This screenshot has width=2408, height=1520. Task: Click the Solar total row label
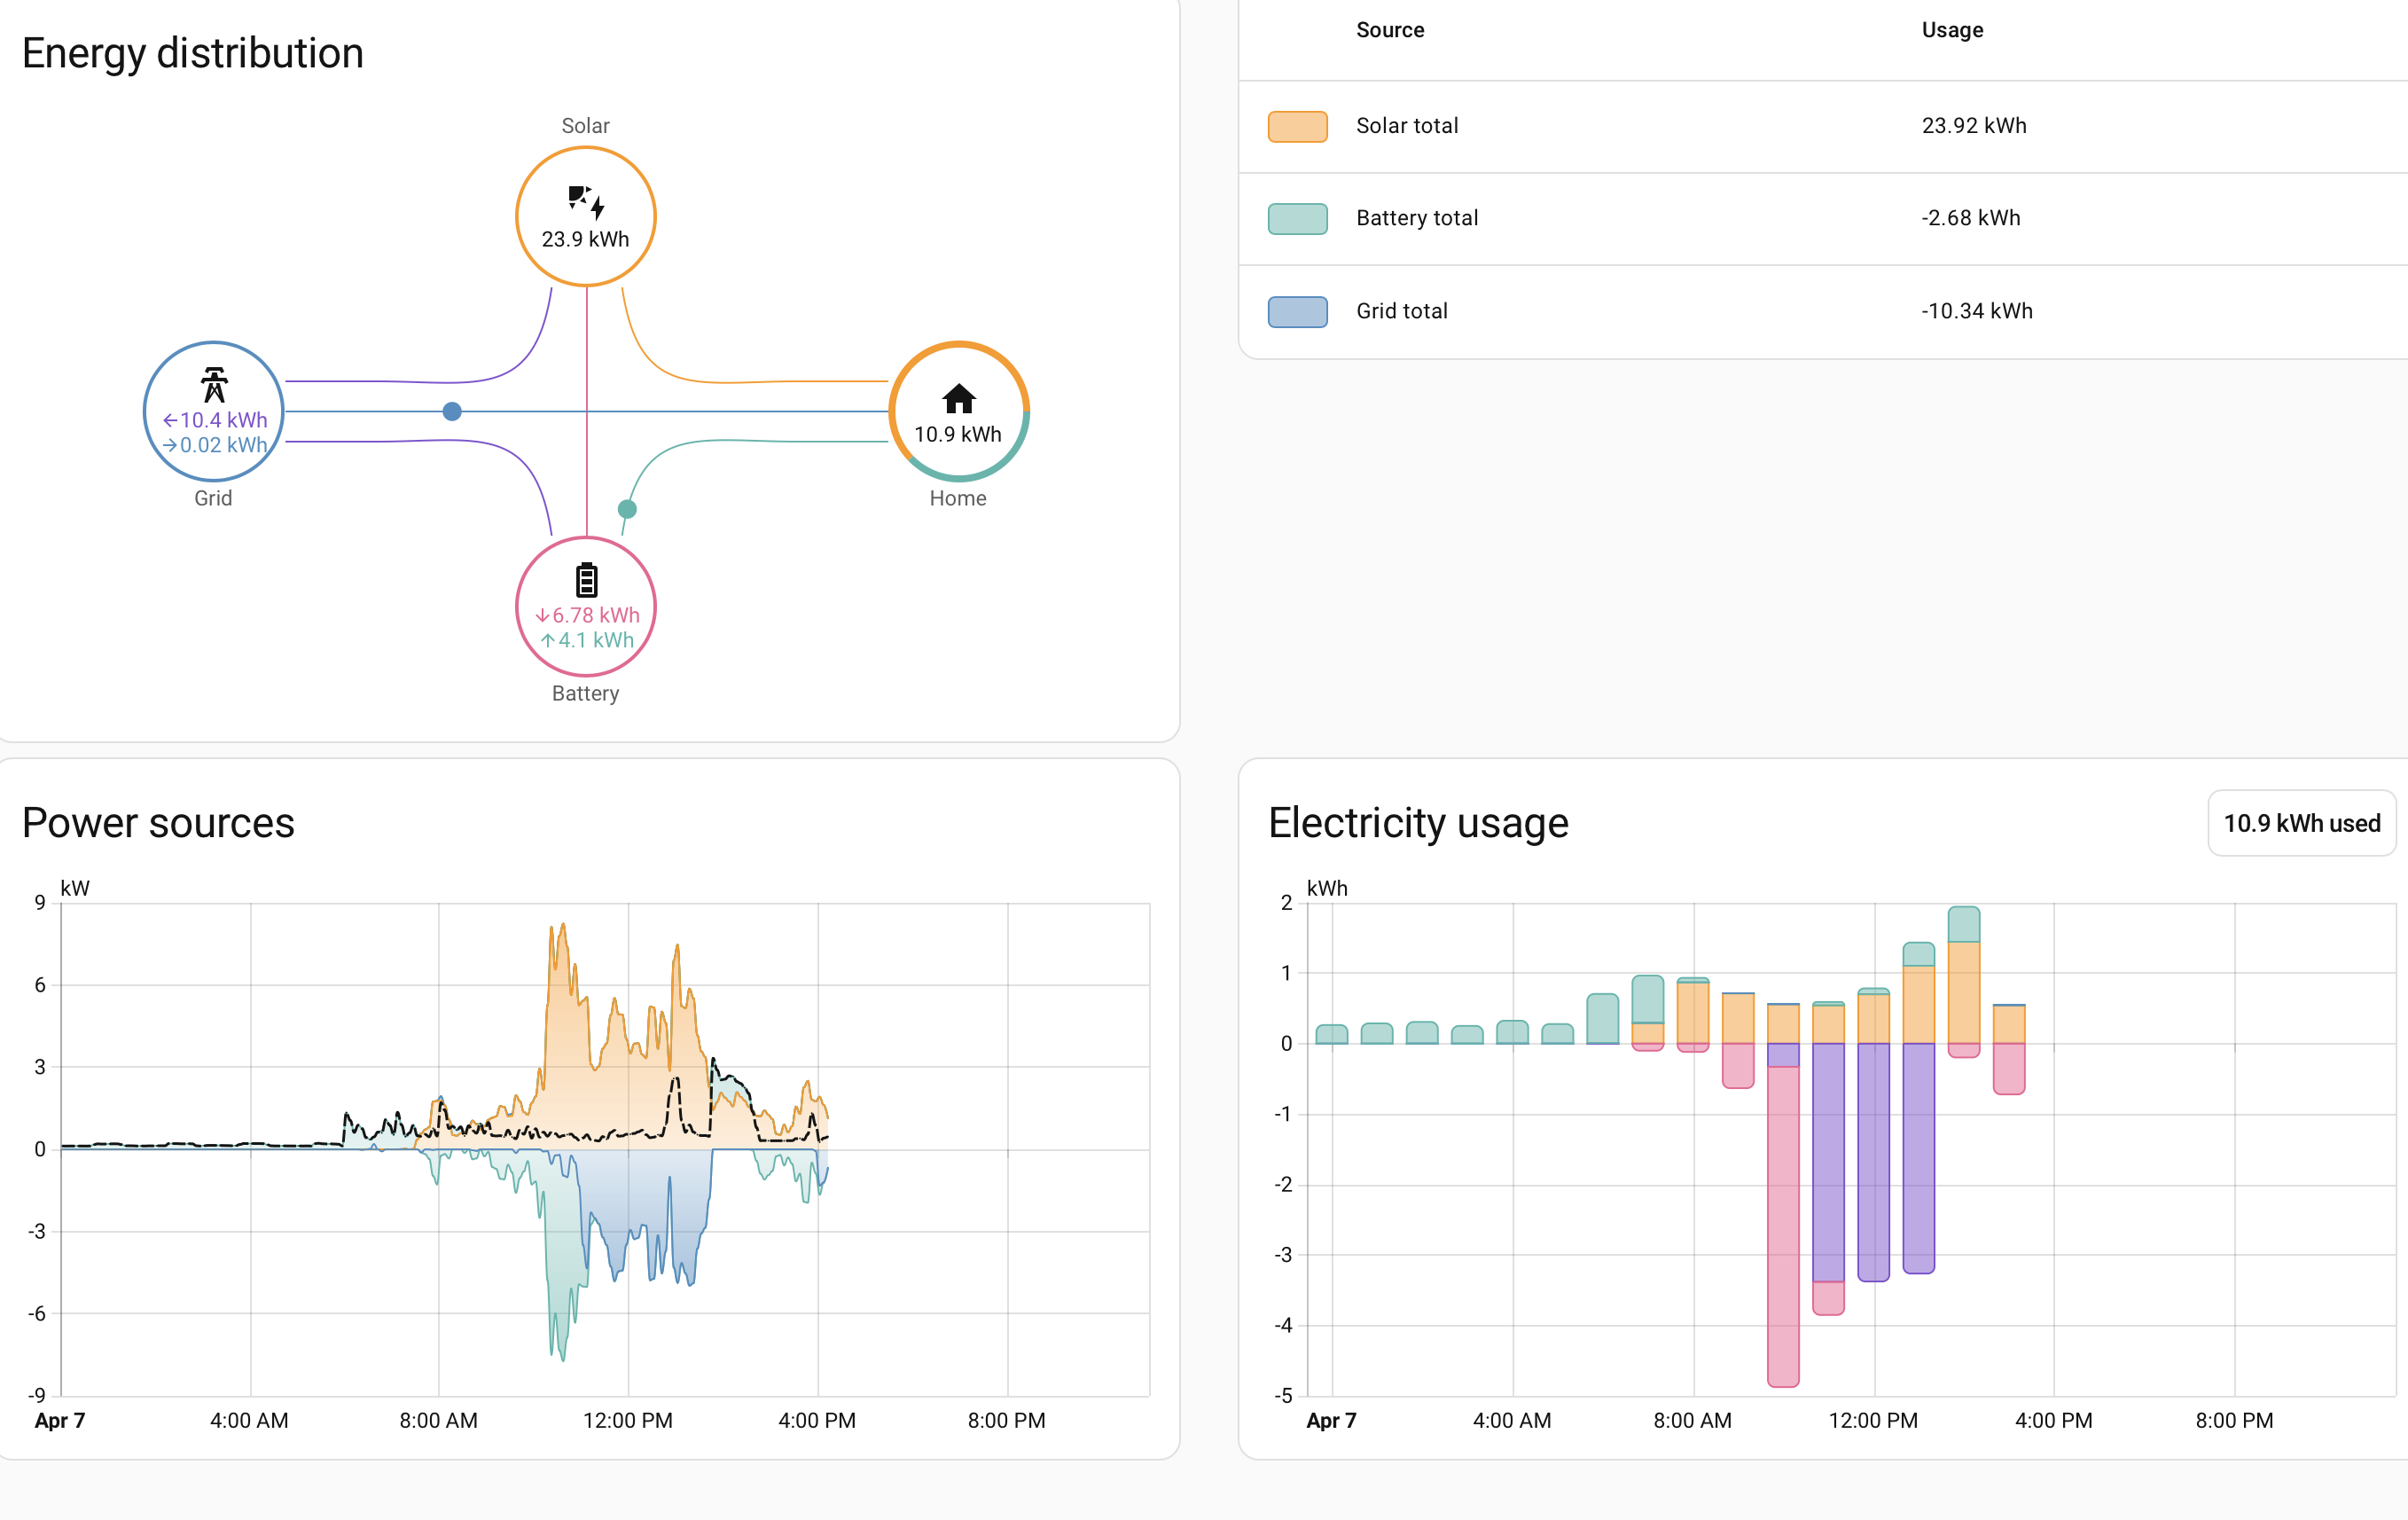click(x=1407, y=126)
